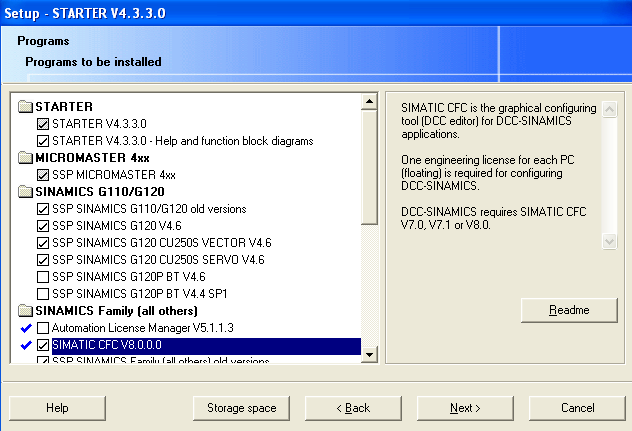The height and width of the screenshot is (431, 632).
Task: Select SSP SINAMICS G120 CU250S SERVO text
Action: (158, 260)
